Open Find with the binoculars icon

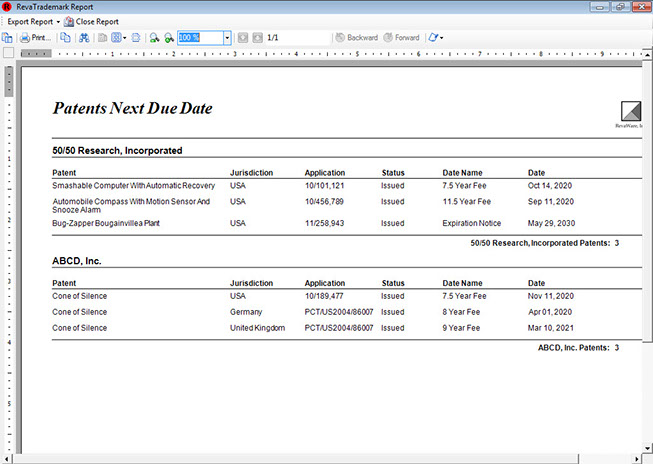click(x=84, y=38)
